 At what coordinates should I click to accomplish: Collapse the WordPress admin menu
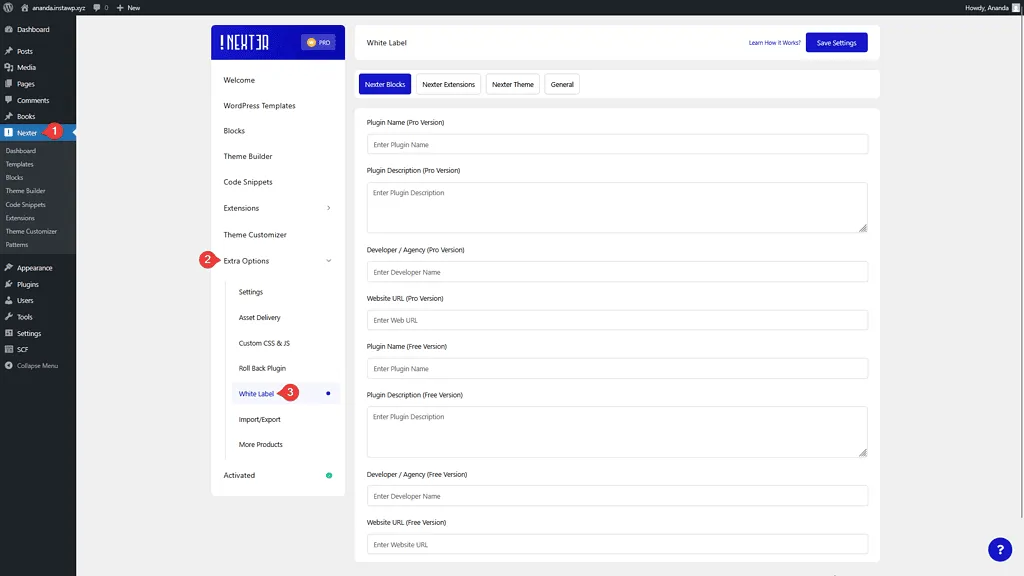point(31,366)
